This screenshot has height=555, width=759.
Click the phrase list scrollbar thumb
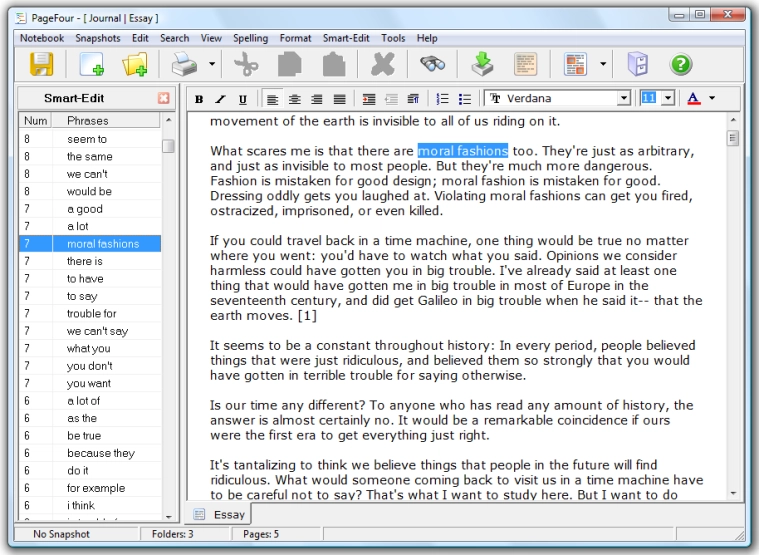(x=168, y=146)
